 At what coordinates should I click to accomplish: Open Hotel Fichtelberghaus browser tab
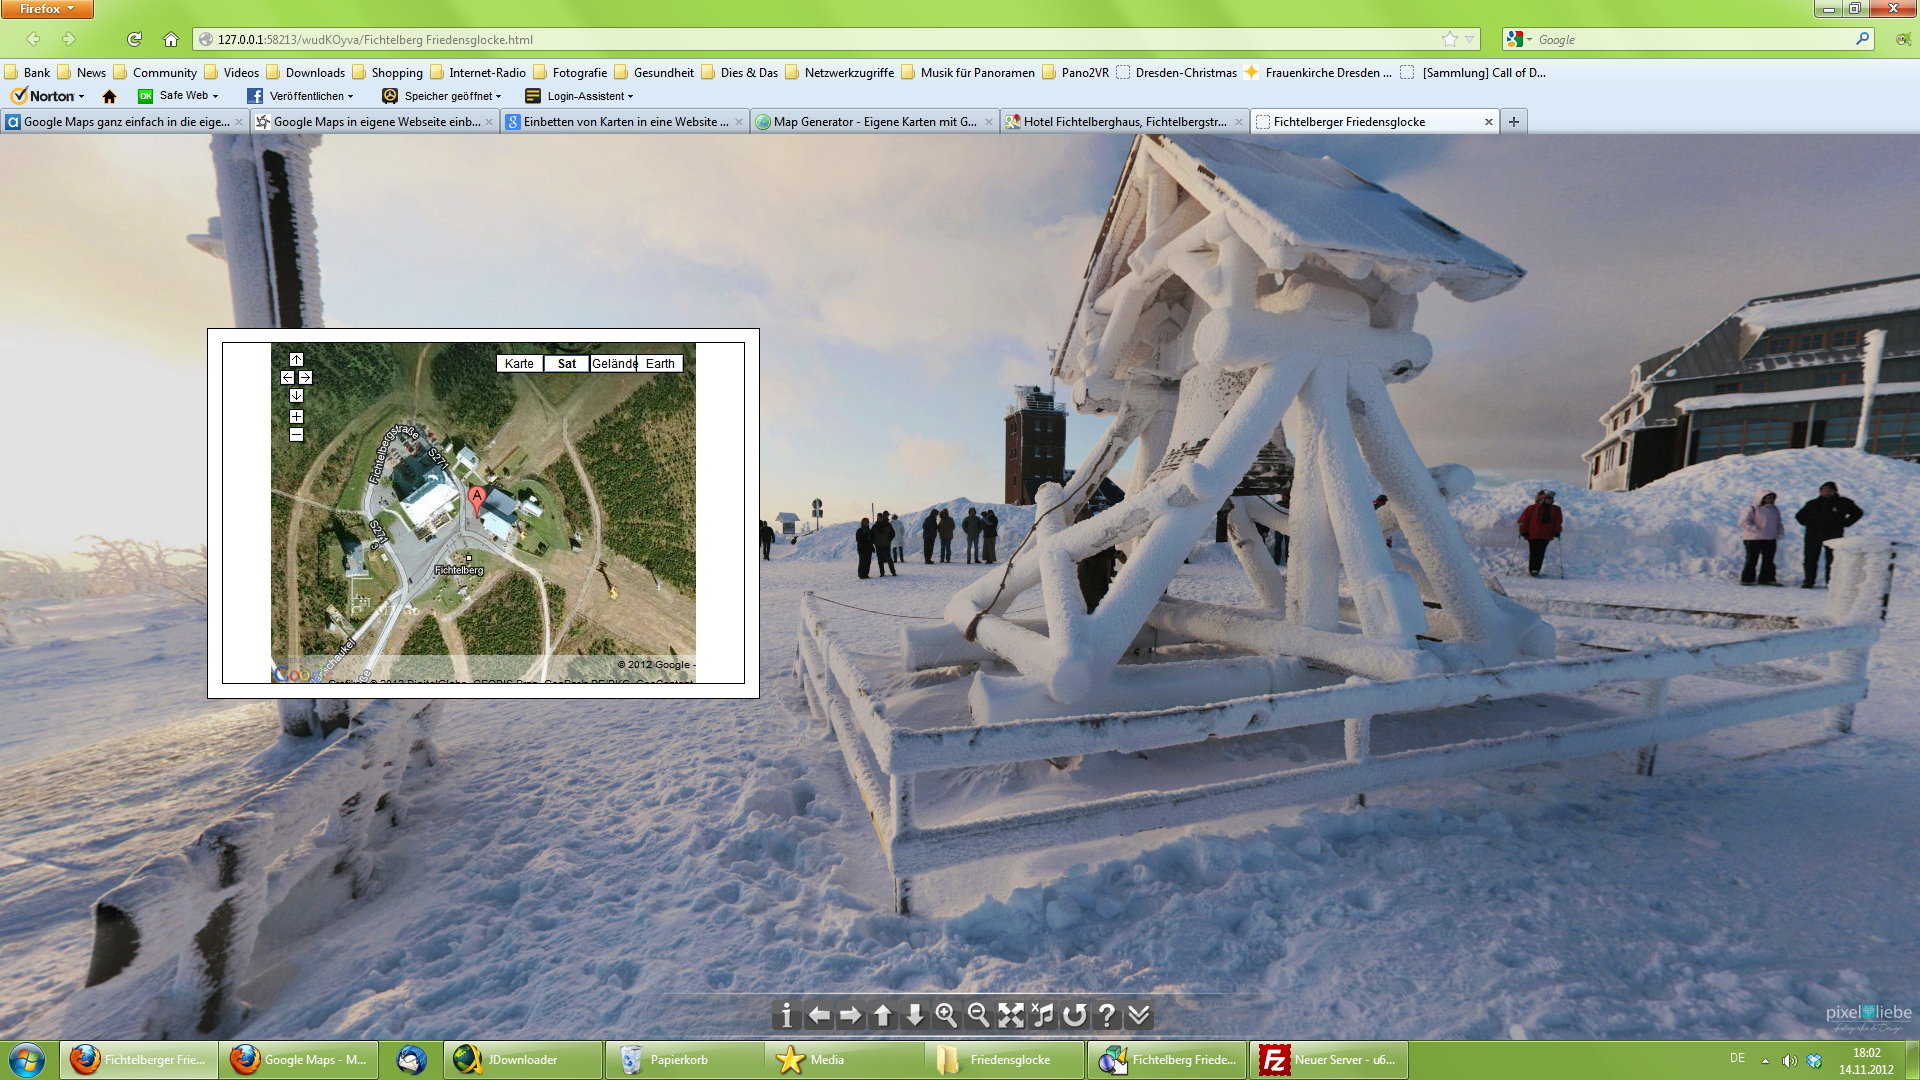pyautogui.click(x=1124, y=122)
